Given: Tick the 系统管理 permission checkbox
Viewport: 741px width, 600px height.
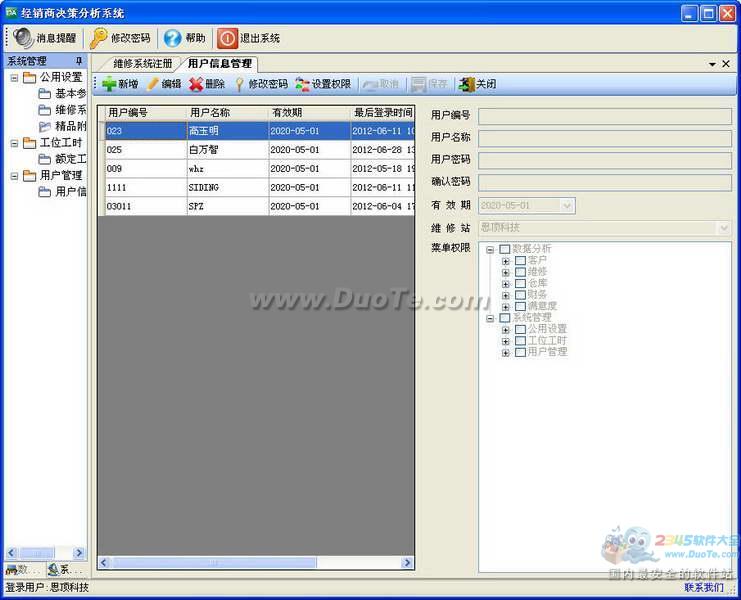Looking at the screenshot, I should [505, 318].
